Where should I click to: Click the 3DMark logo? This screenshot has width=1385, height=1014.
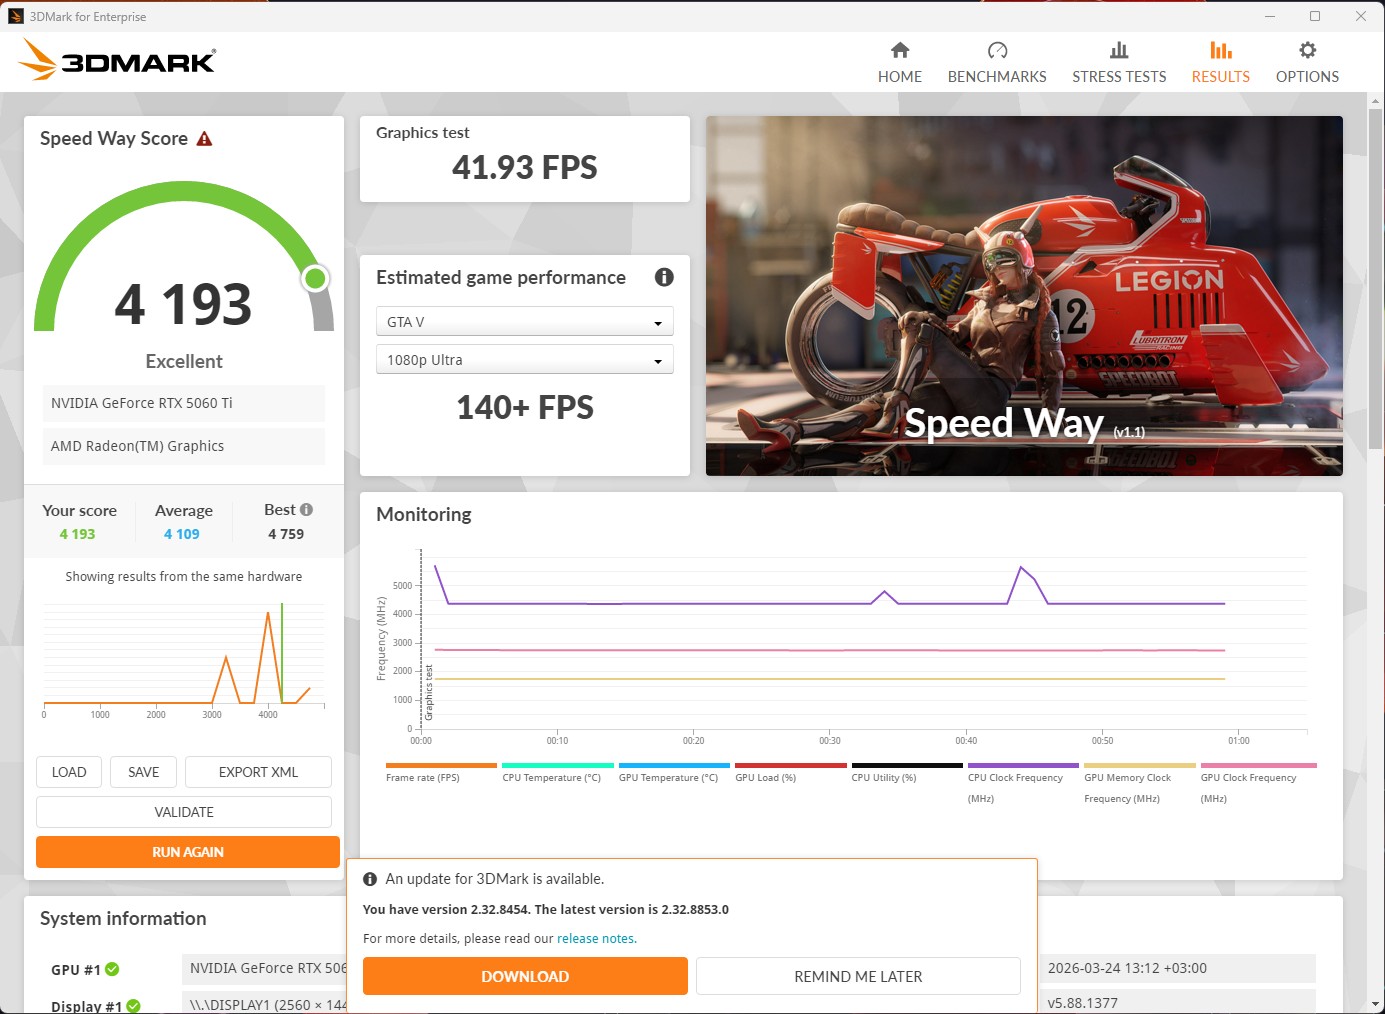pos(117,60)
